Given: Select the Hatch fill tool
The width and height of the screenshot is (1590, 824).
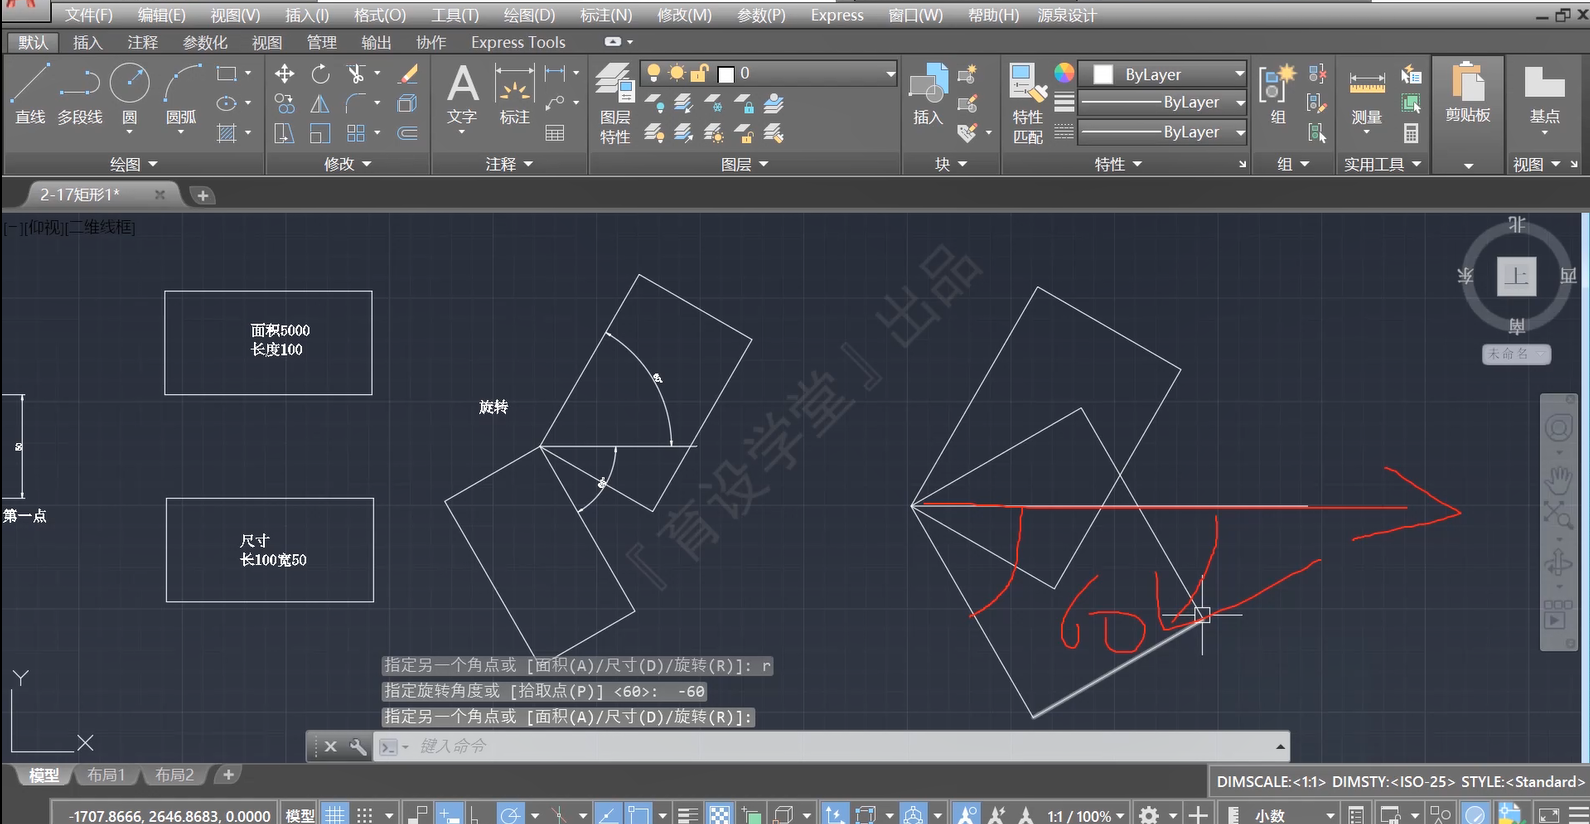Looking at the screenshot, I should click(227, 133).
